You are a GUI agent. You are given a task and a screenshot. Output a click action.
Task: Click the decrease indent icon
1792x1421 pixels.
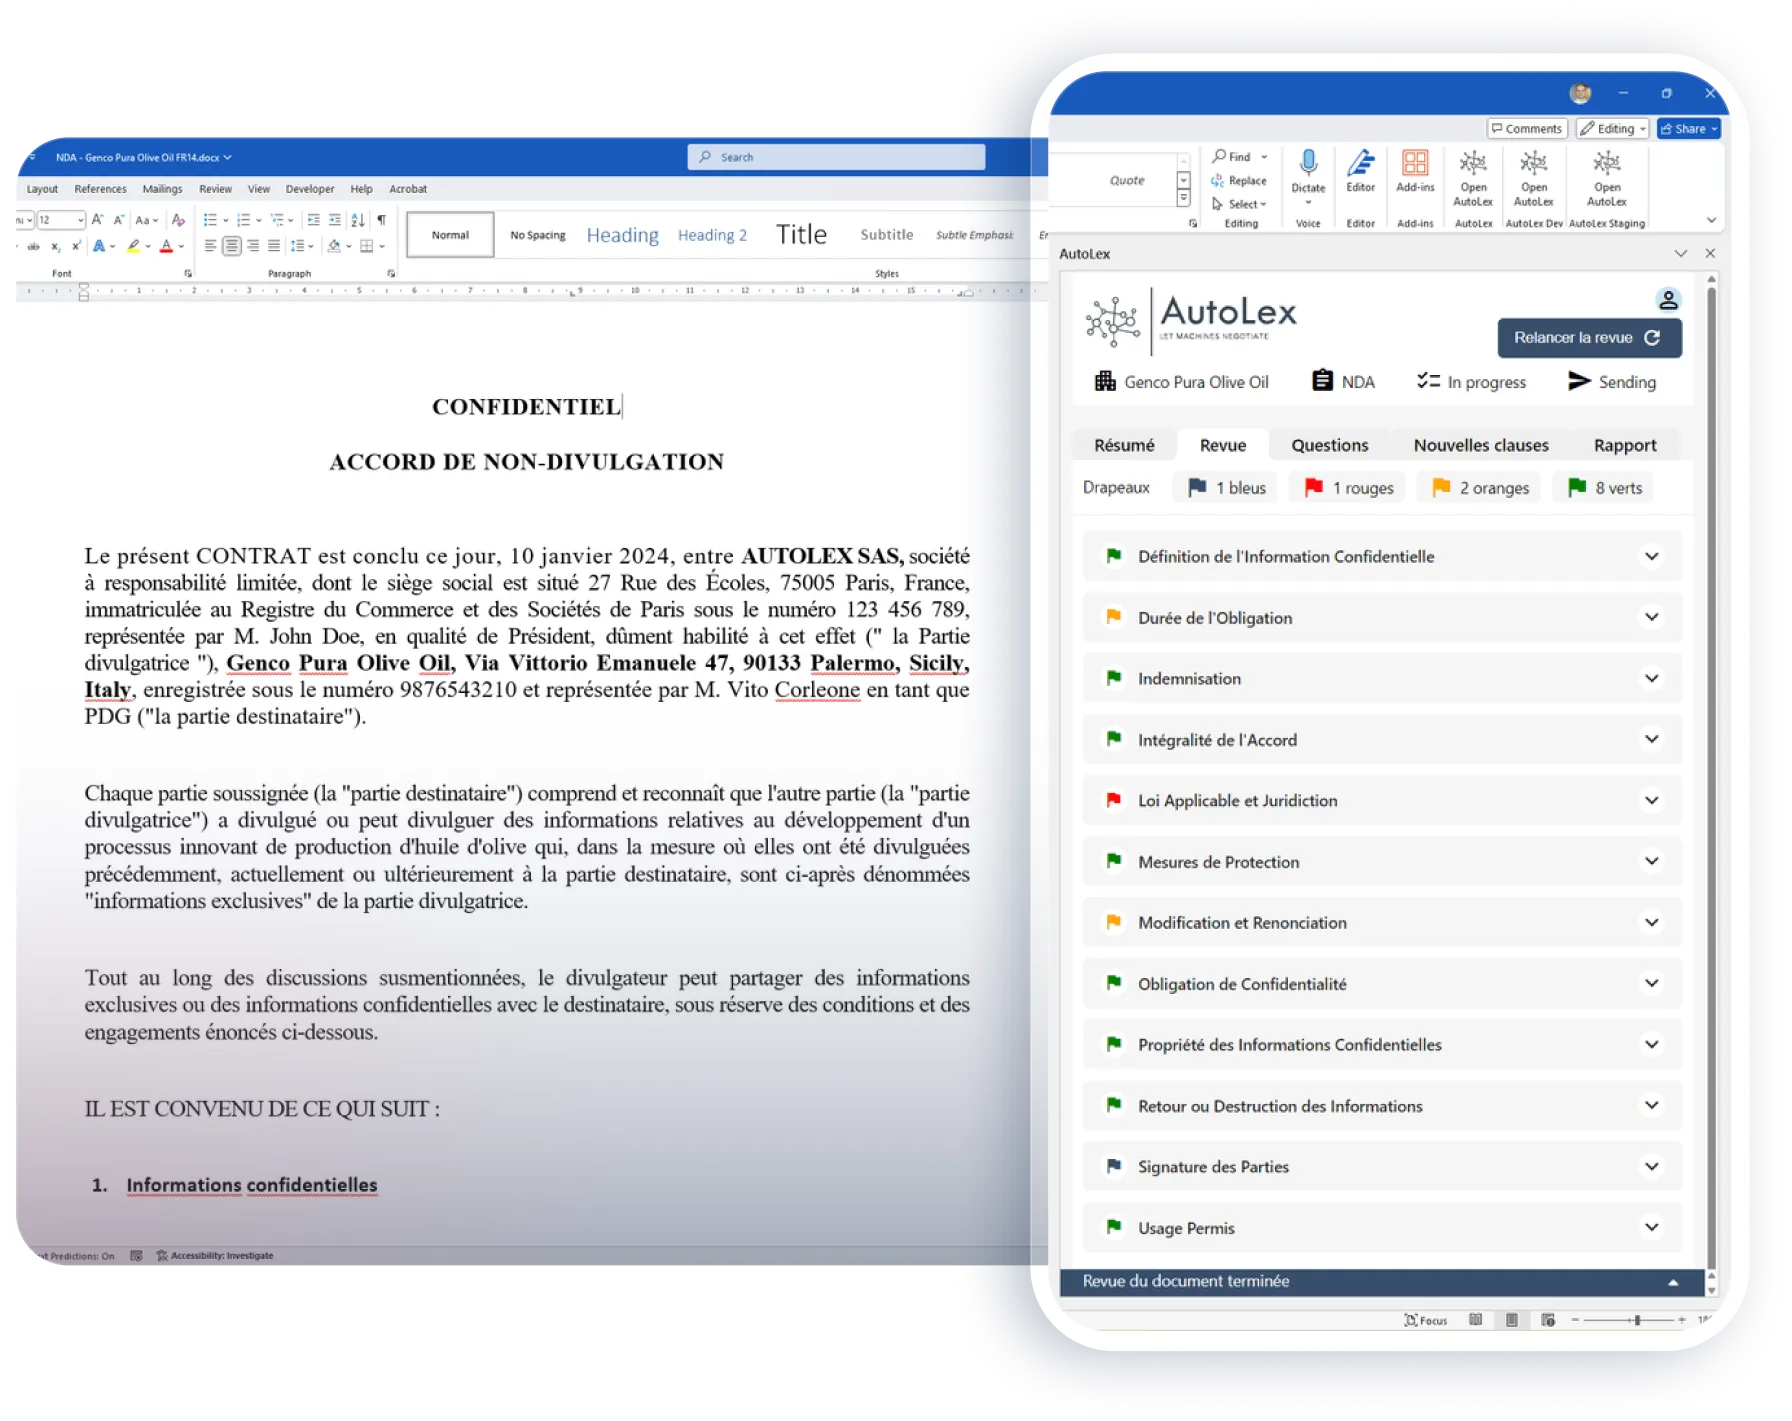(313, 220)
